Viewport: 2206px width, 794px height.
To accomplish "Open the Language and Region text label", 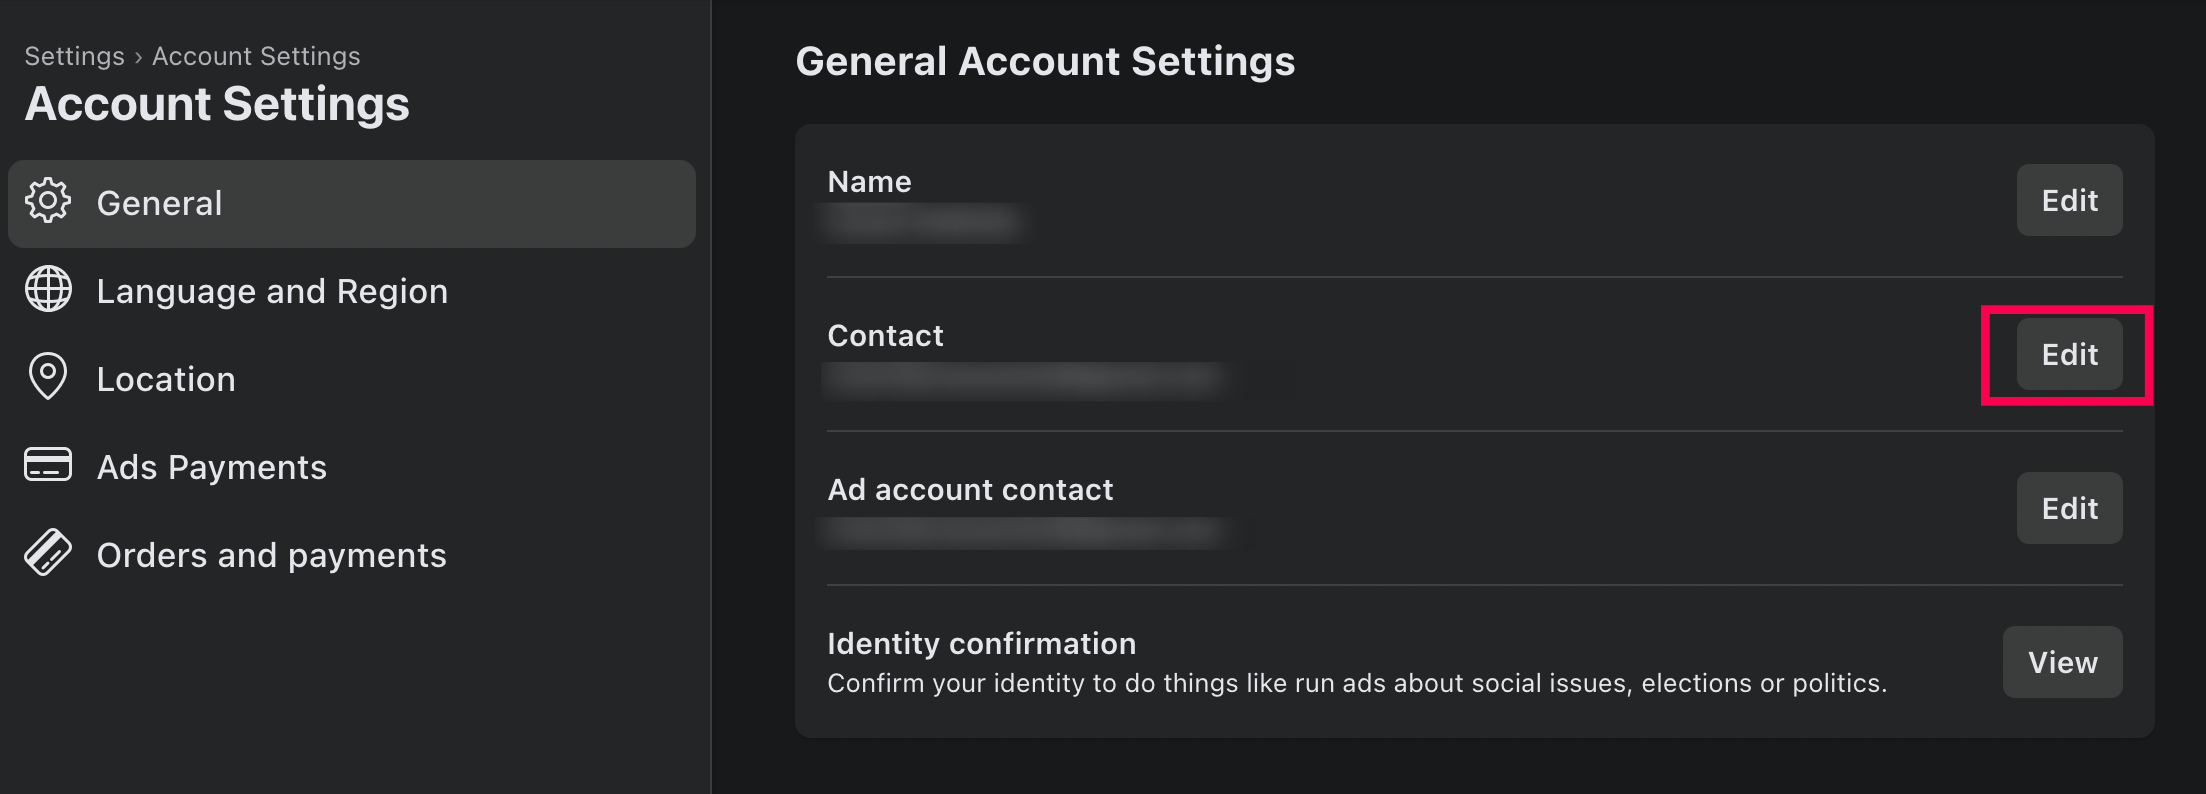I will (272, 291).
